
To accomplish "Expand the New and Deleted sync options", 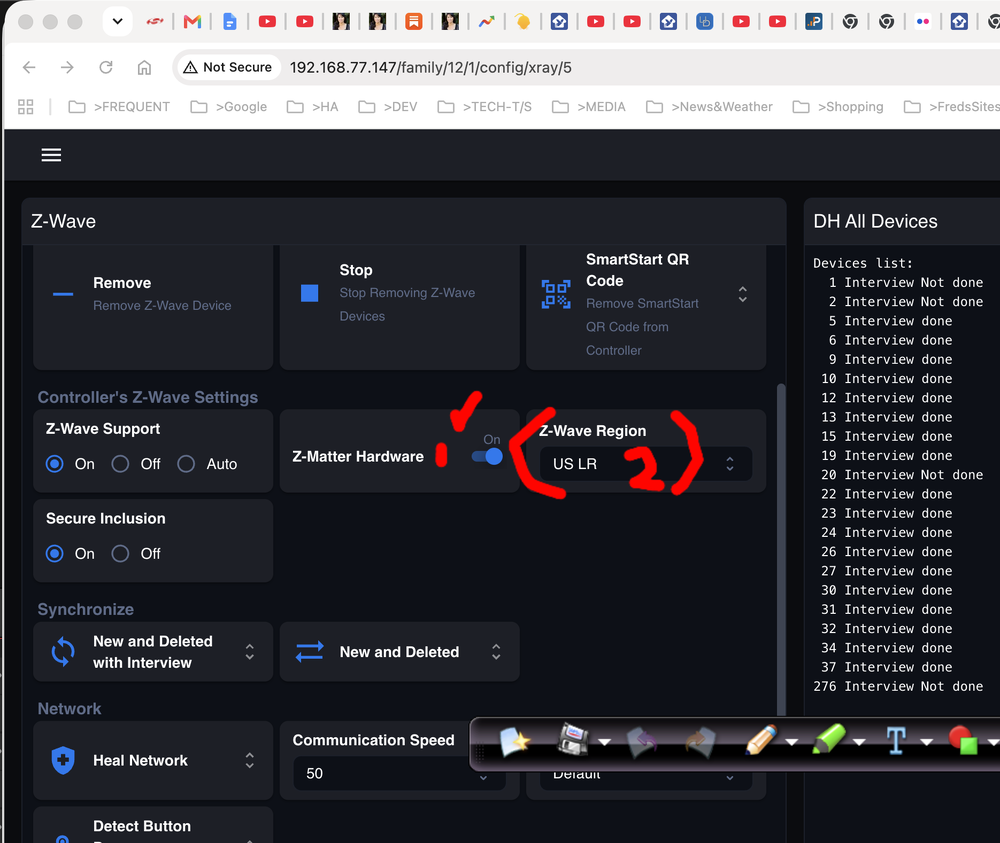I will (x=496, y=652).
